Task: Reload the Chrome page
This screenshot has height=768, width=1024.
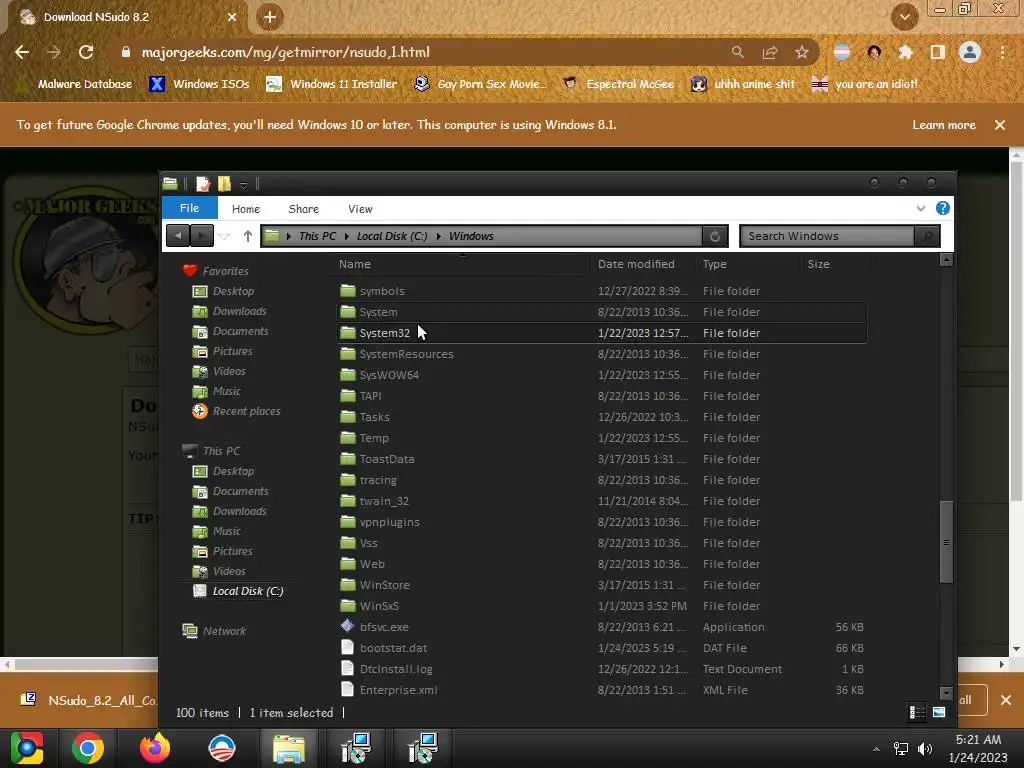Action: [x=86, y=52]
